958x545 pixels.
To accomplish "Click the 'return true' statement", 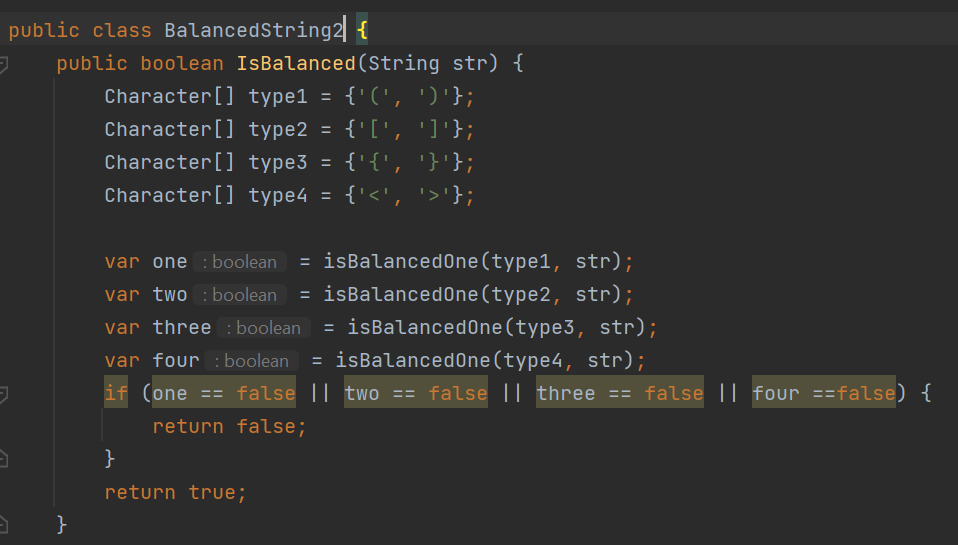I will pos(175,492).
